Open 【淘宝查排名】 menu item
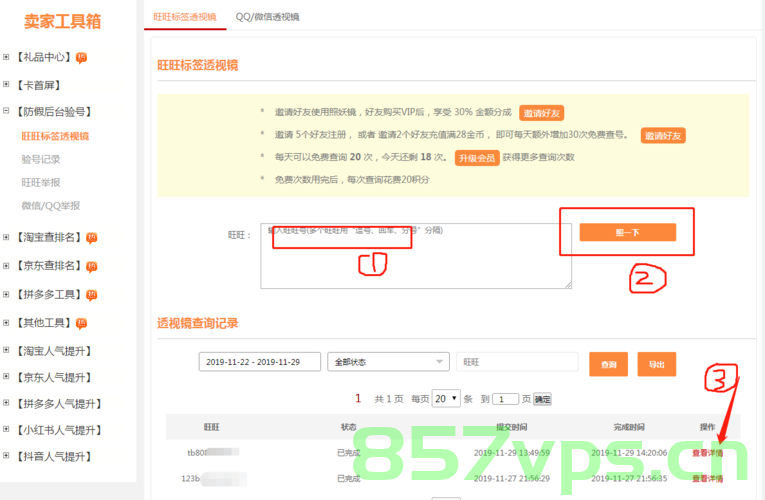The height and width of the screenshot is (500, 765). point(49,237)
